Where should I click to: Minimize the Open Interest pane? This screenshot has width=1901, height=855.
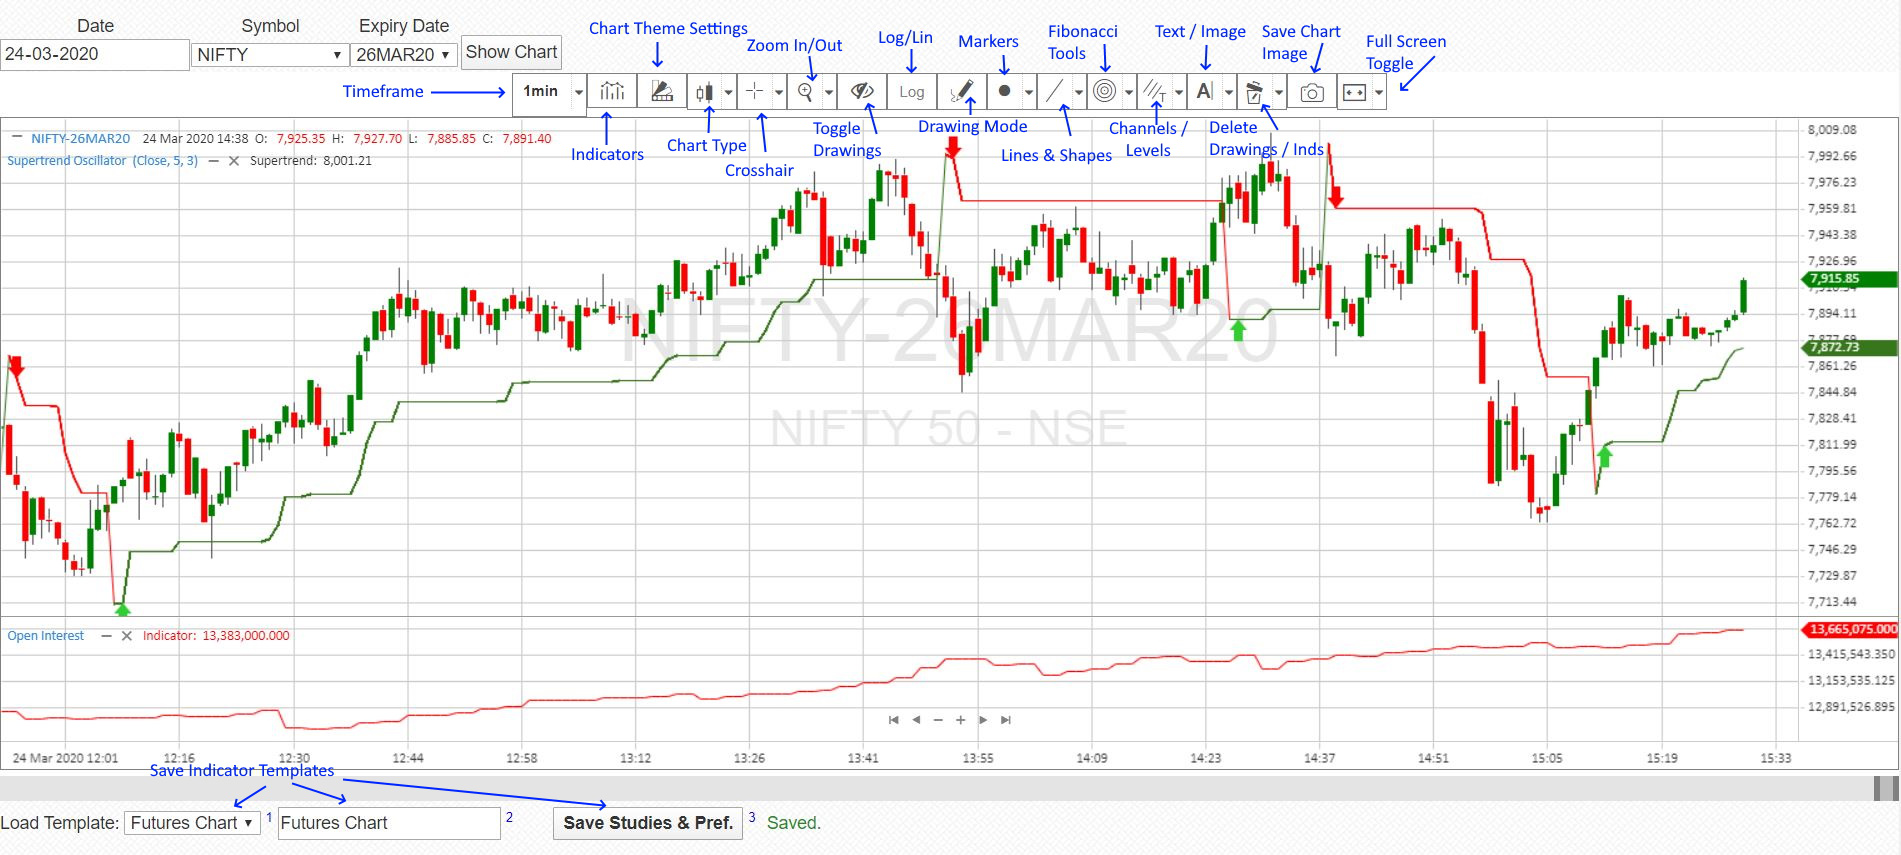[x=106, y=636]
